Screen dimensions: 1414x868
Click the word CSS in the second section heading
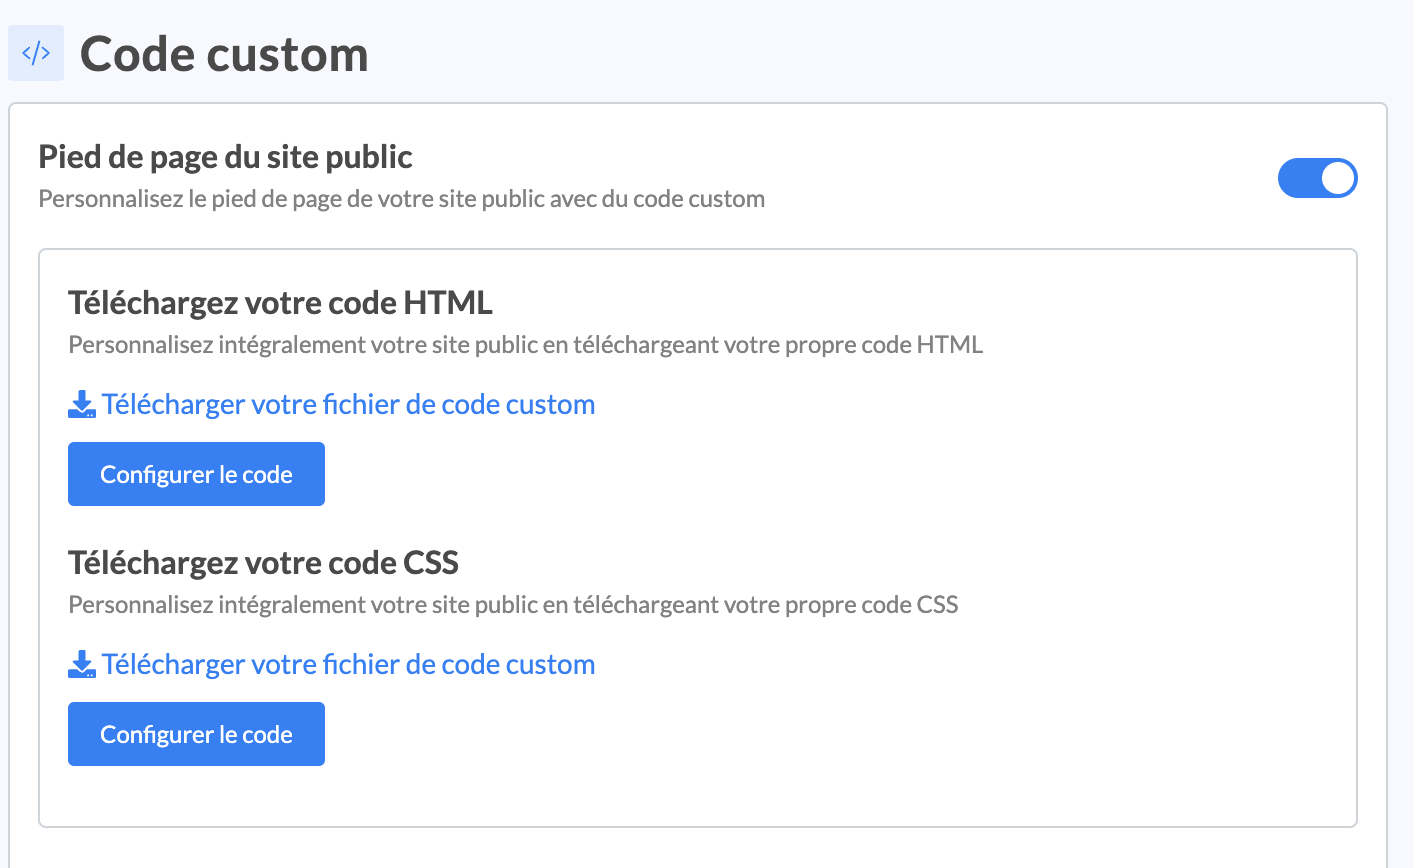point(431,563)
